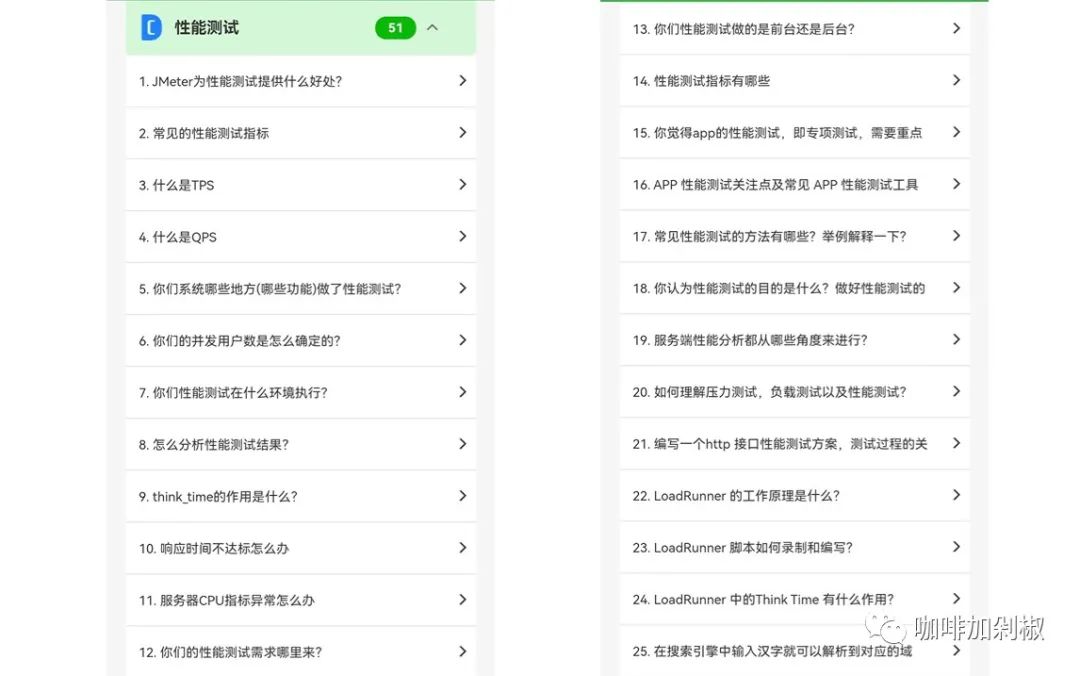Expand the arrow on "什么是TPS" row

462,185
